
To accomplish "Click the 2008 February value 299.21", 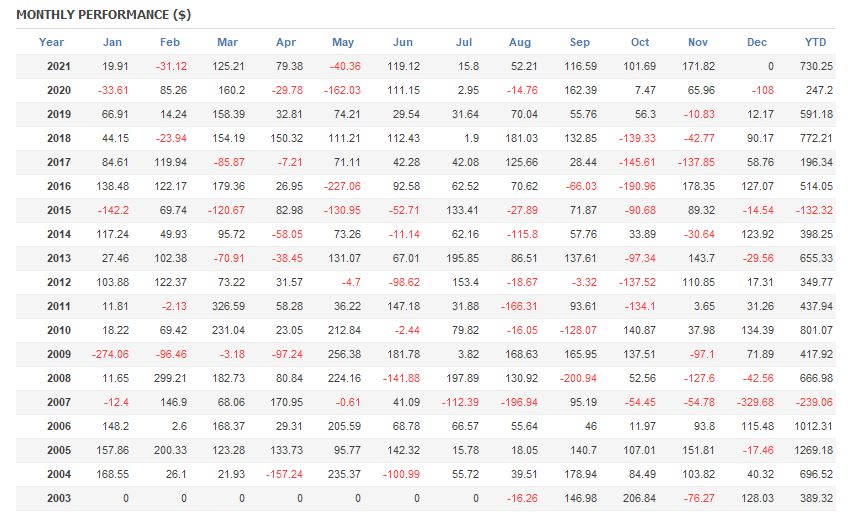I will coord(169,378).
